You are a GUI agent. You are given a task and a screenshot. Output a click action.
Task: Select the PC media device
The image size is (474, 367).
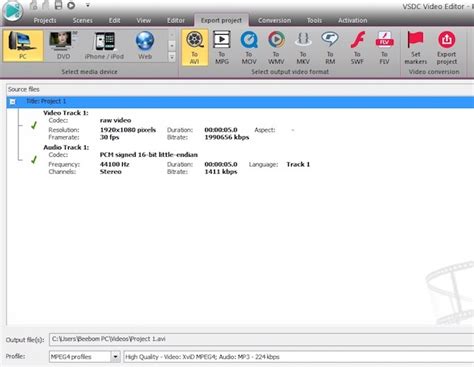[x=23, y=45]
